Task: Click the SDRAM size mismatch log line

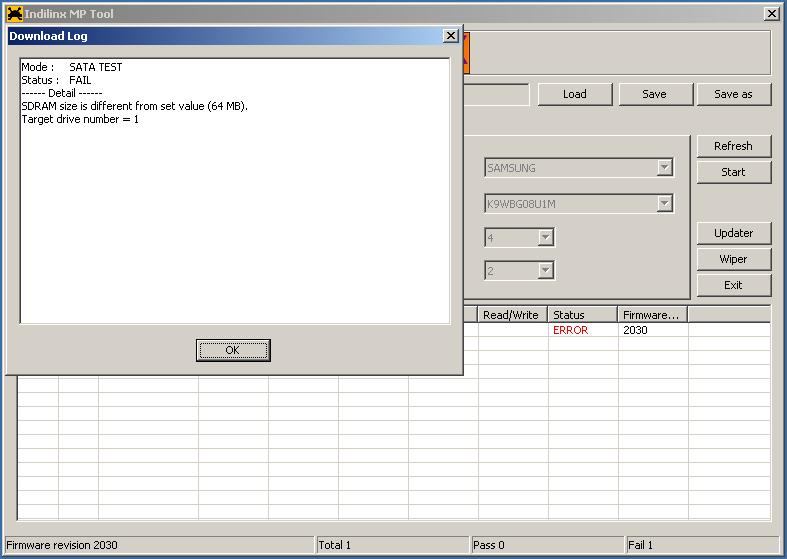Action: pos(135,106)
